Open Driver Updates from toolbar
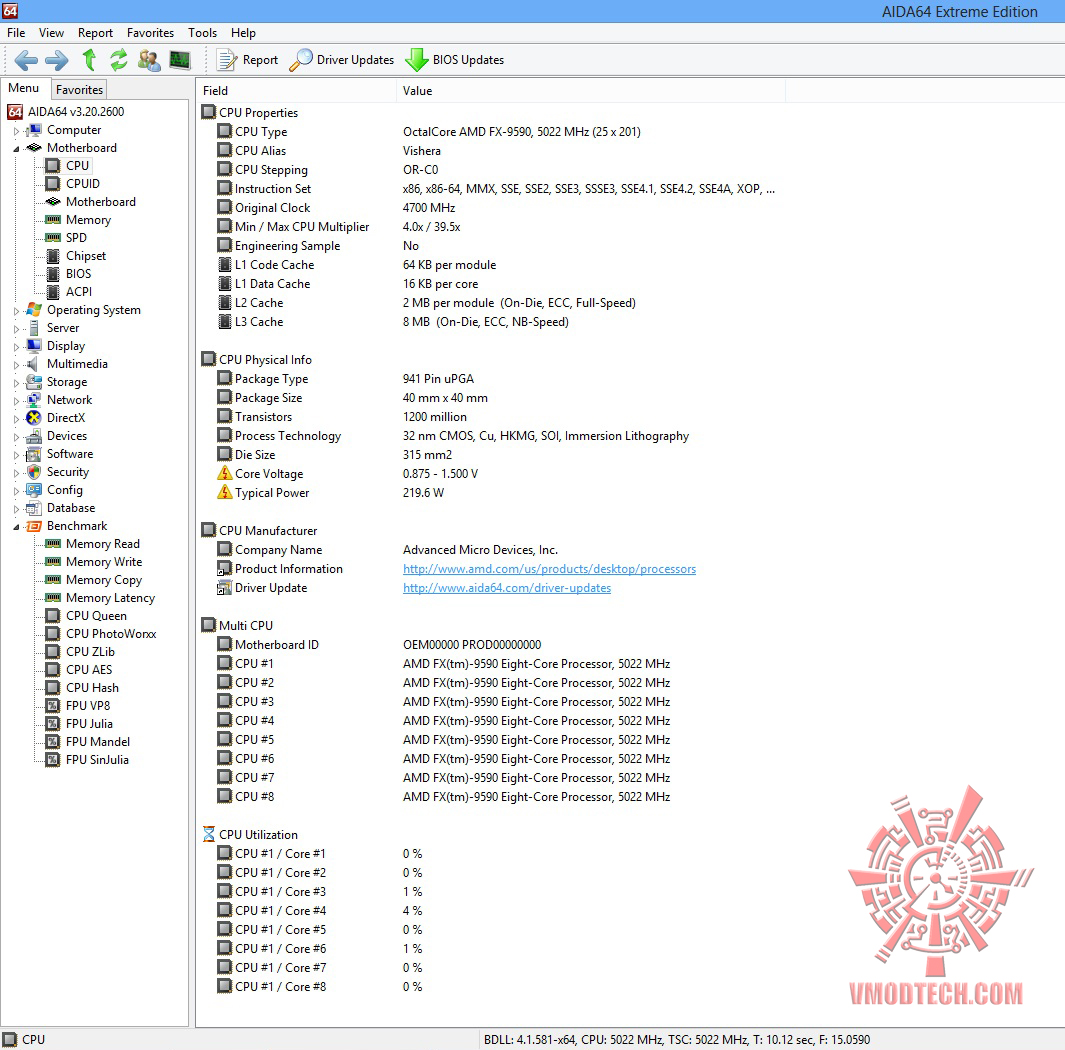This screenshot has height=1050, width=1065. [342, 60]
